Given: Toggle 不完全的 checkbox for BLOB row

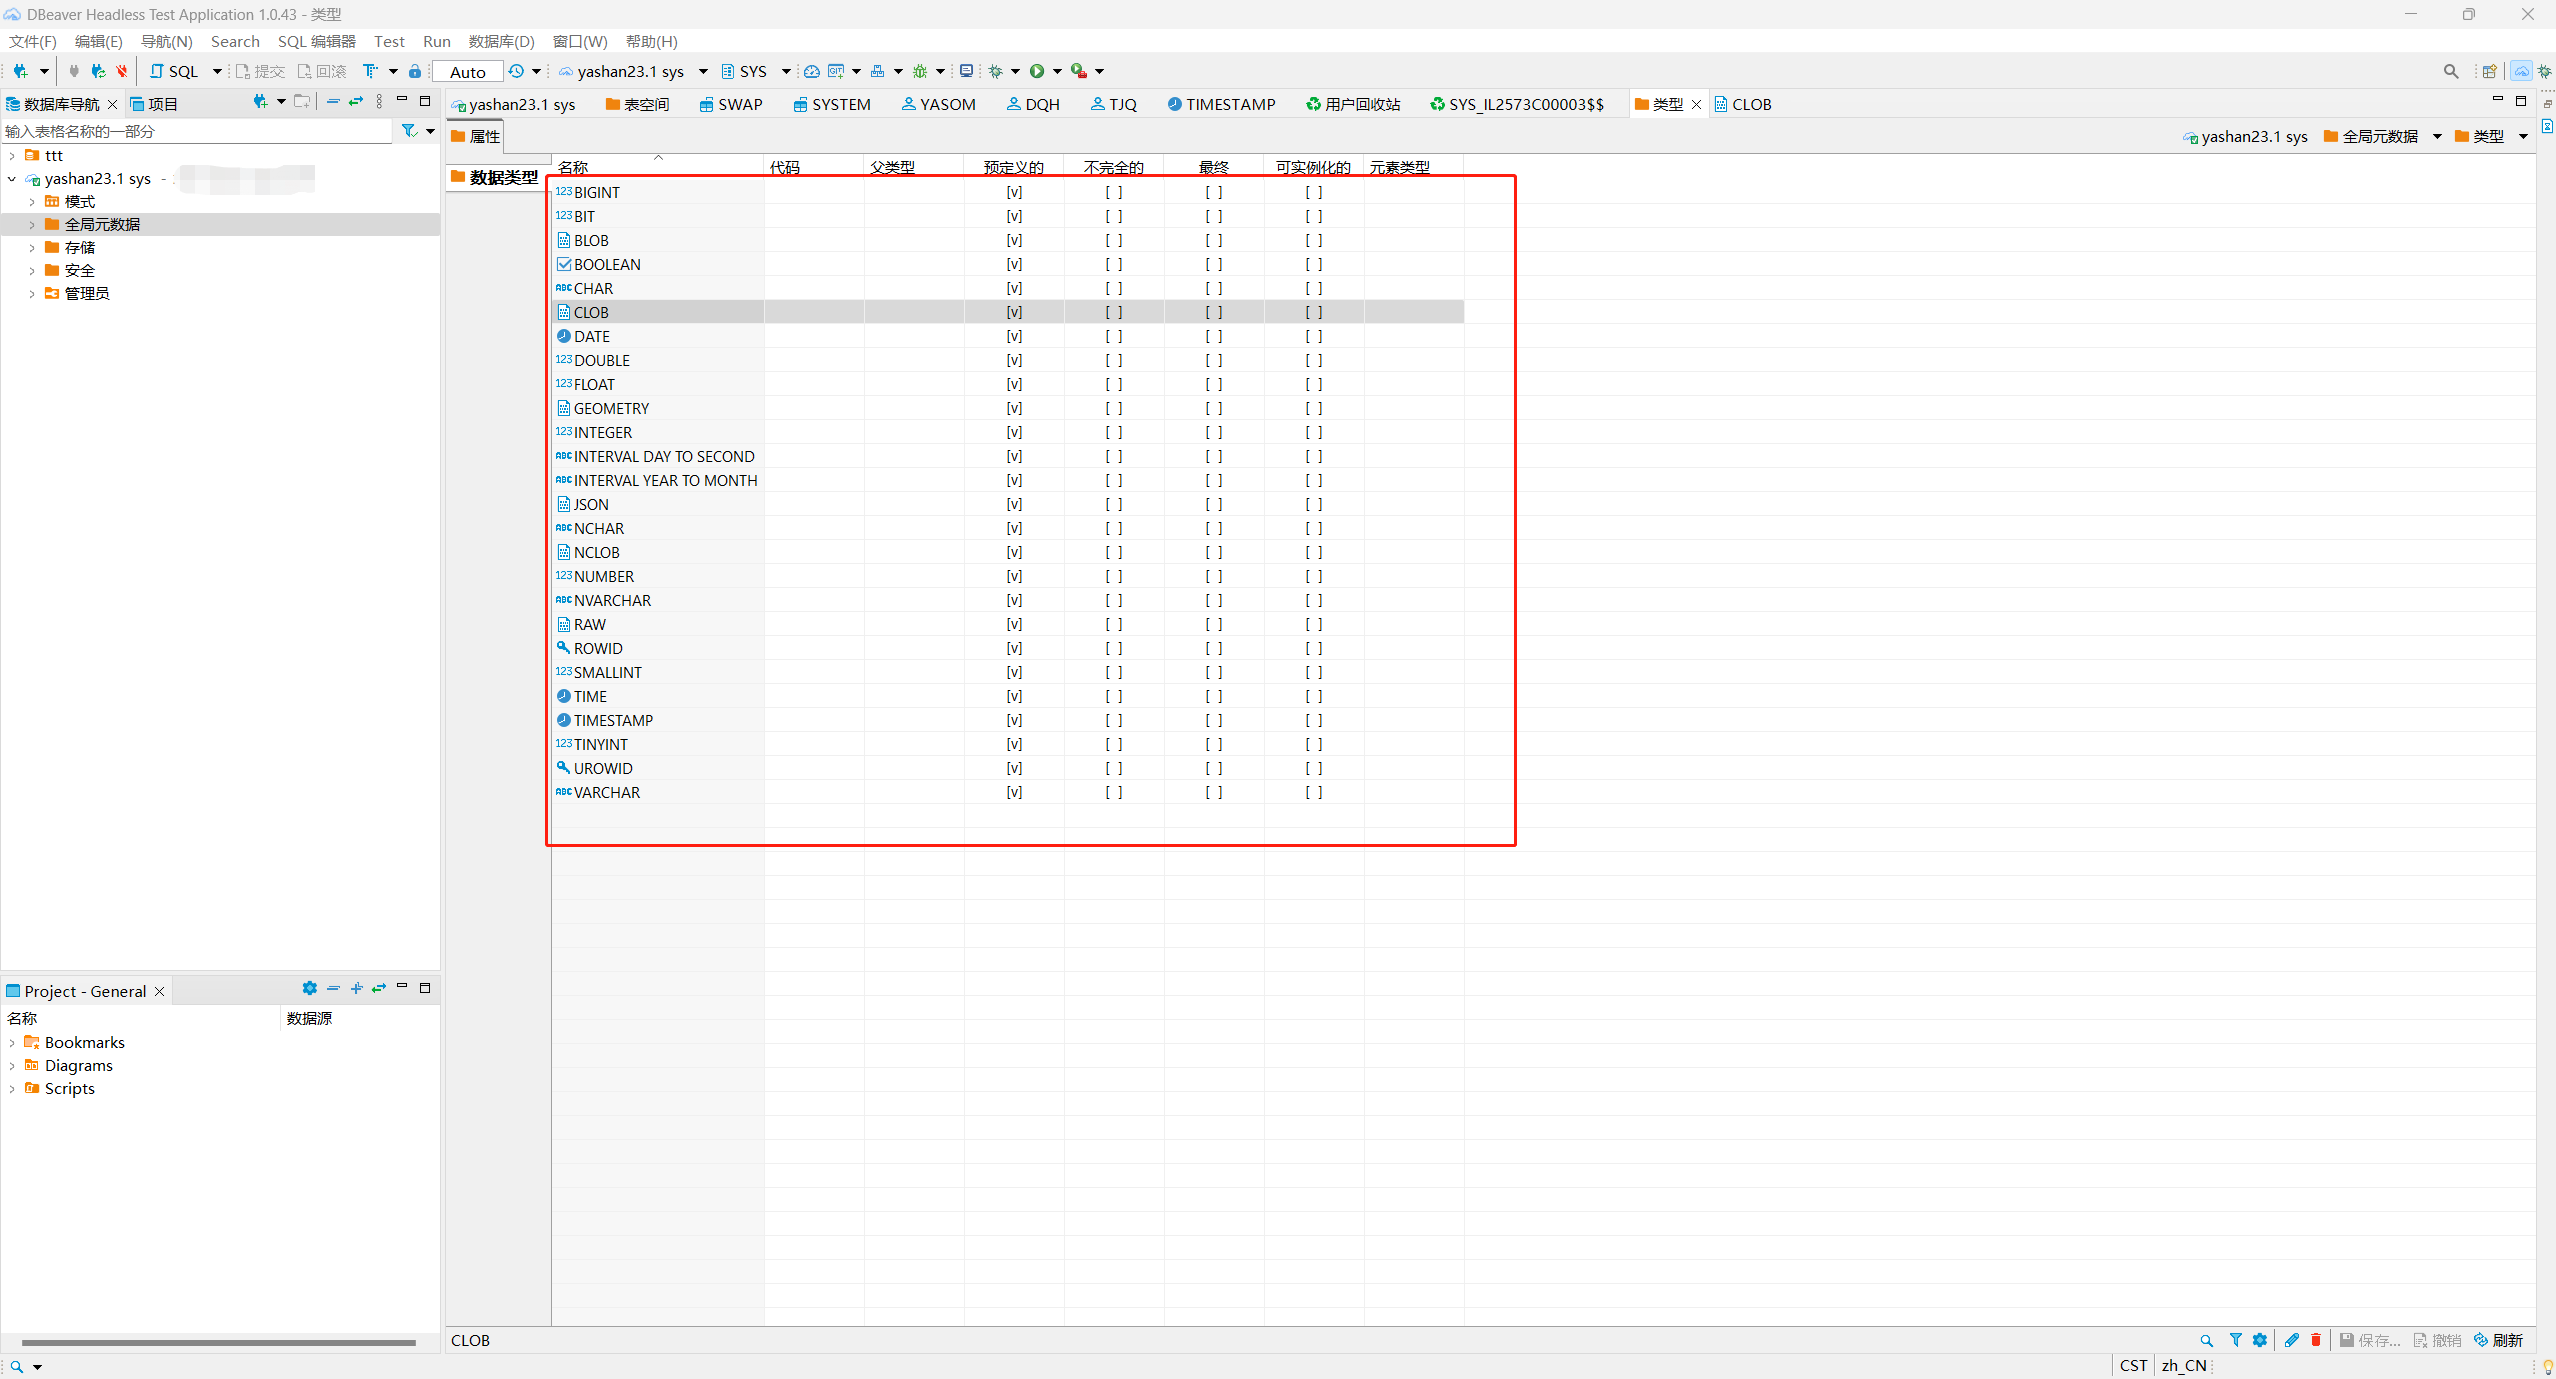Looking at the screenshot, I should click(x=1114, y=241).
